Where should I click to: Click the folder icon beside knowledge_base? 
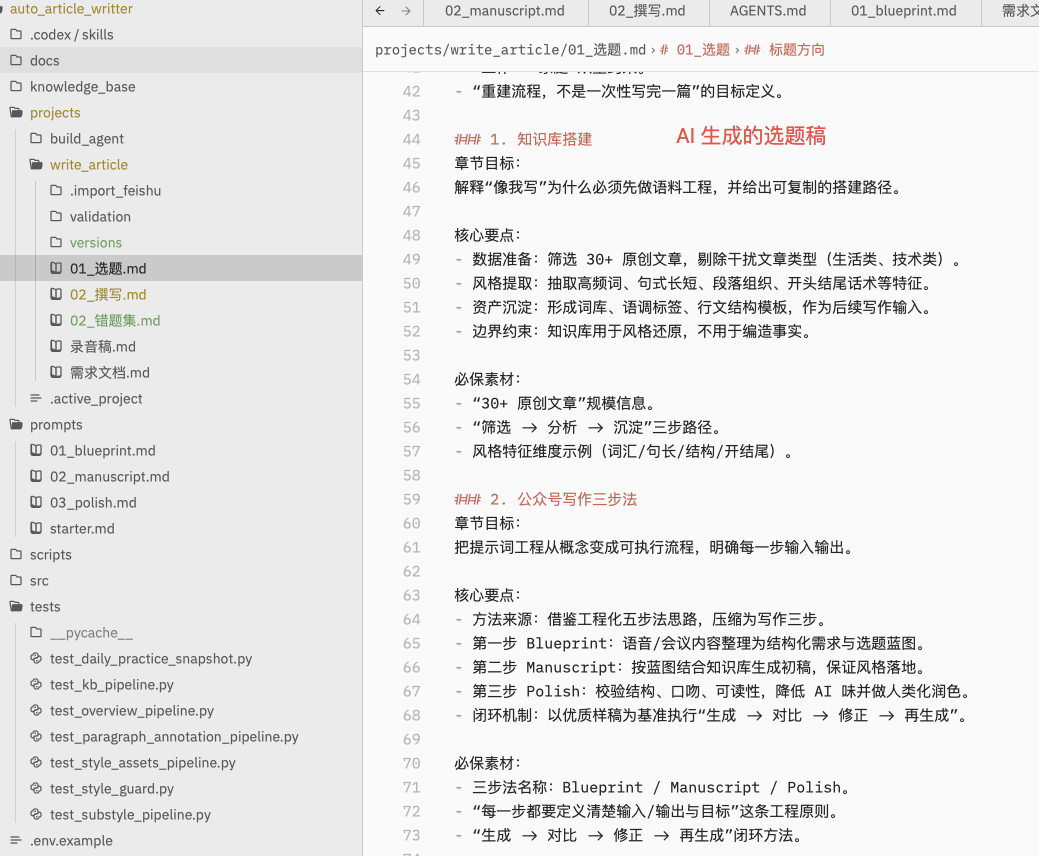pos(17,86)
